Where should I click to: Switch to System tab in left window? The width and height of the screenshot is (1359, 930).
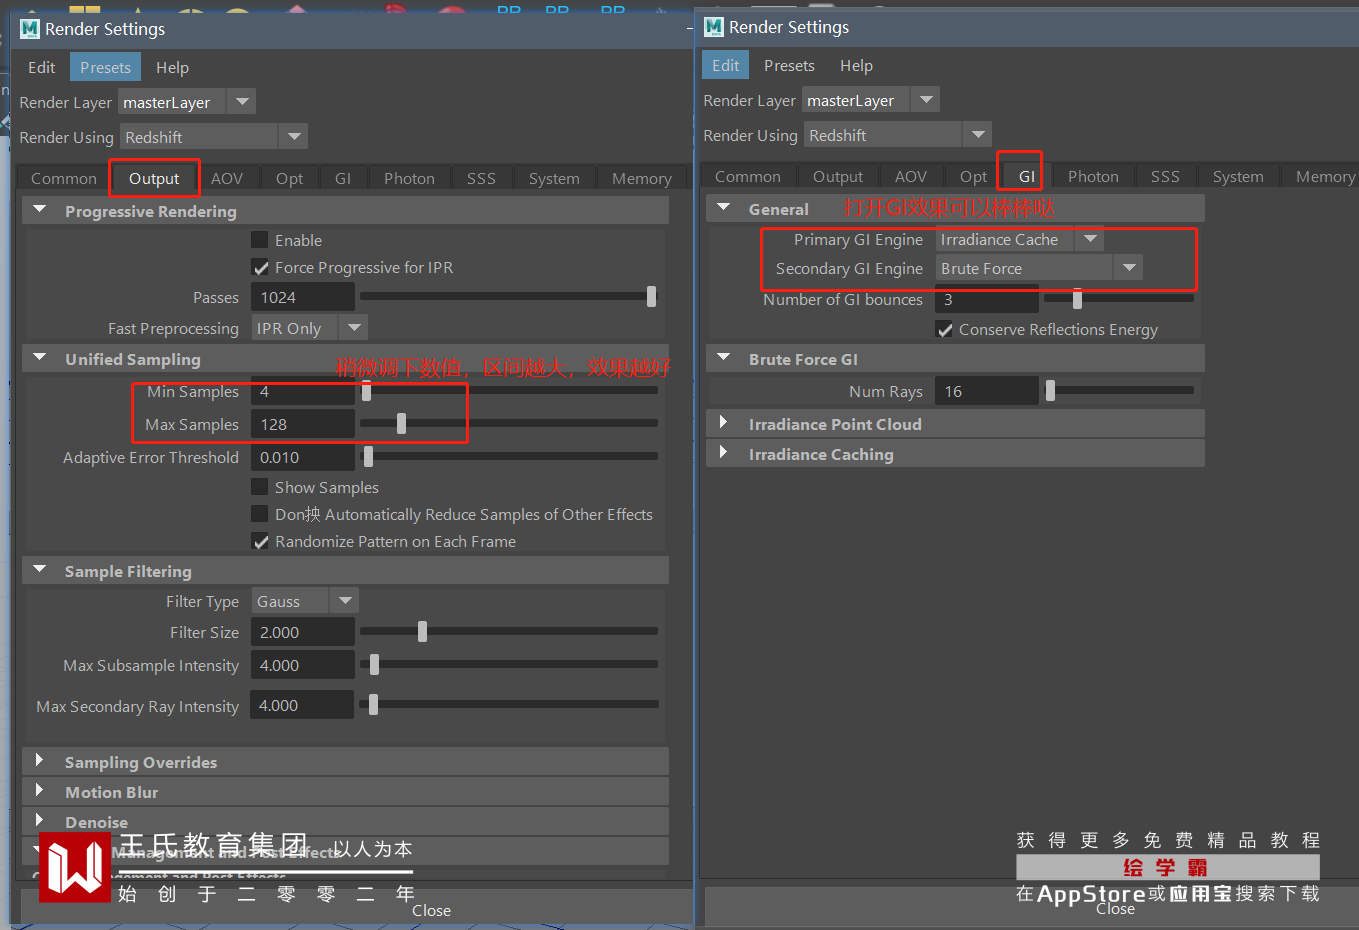[x=554, y=178]
